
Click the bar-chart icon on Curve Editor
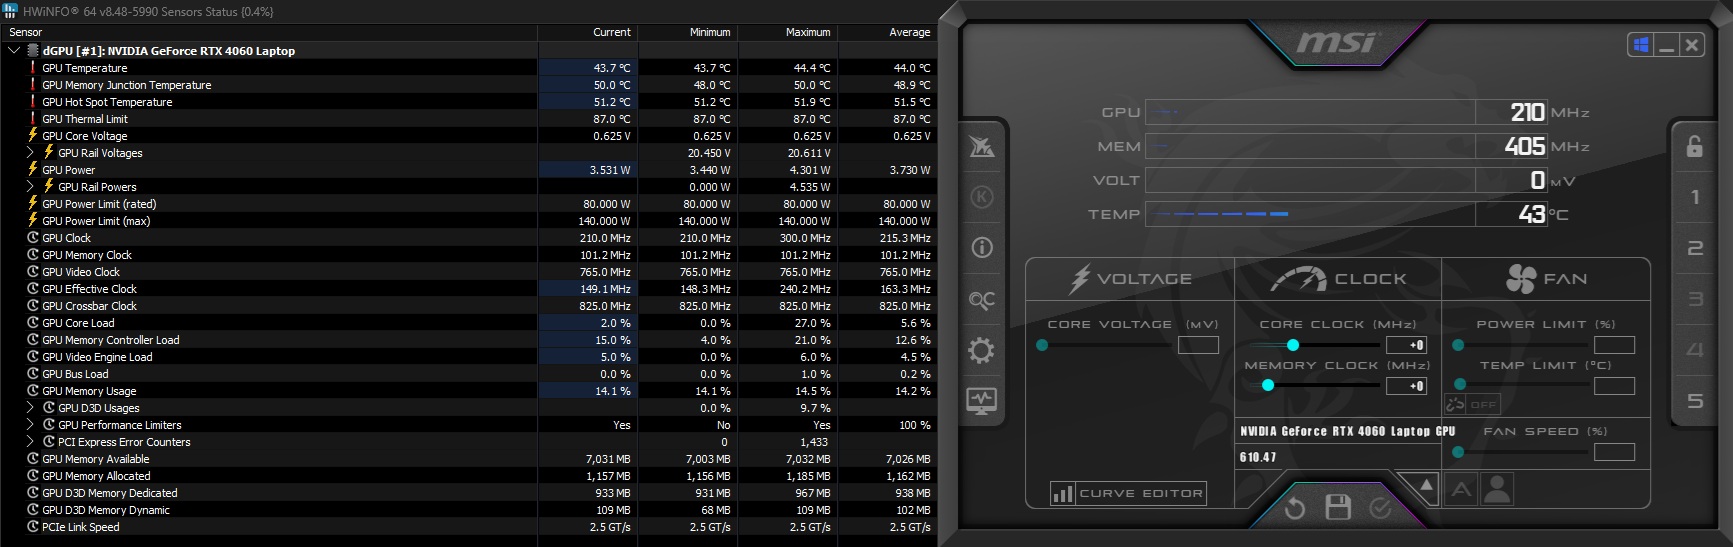(x=1062, y=493)
